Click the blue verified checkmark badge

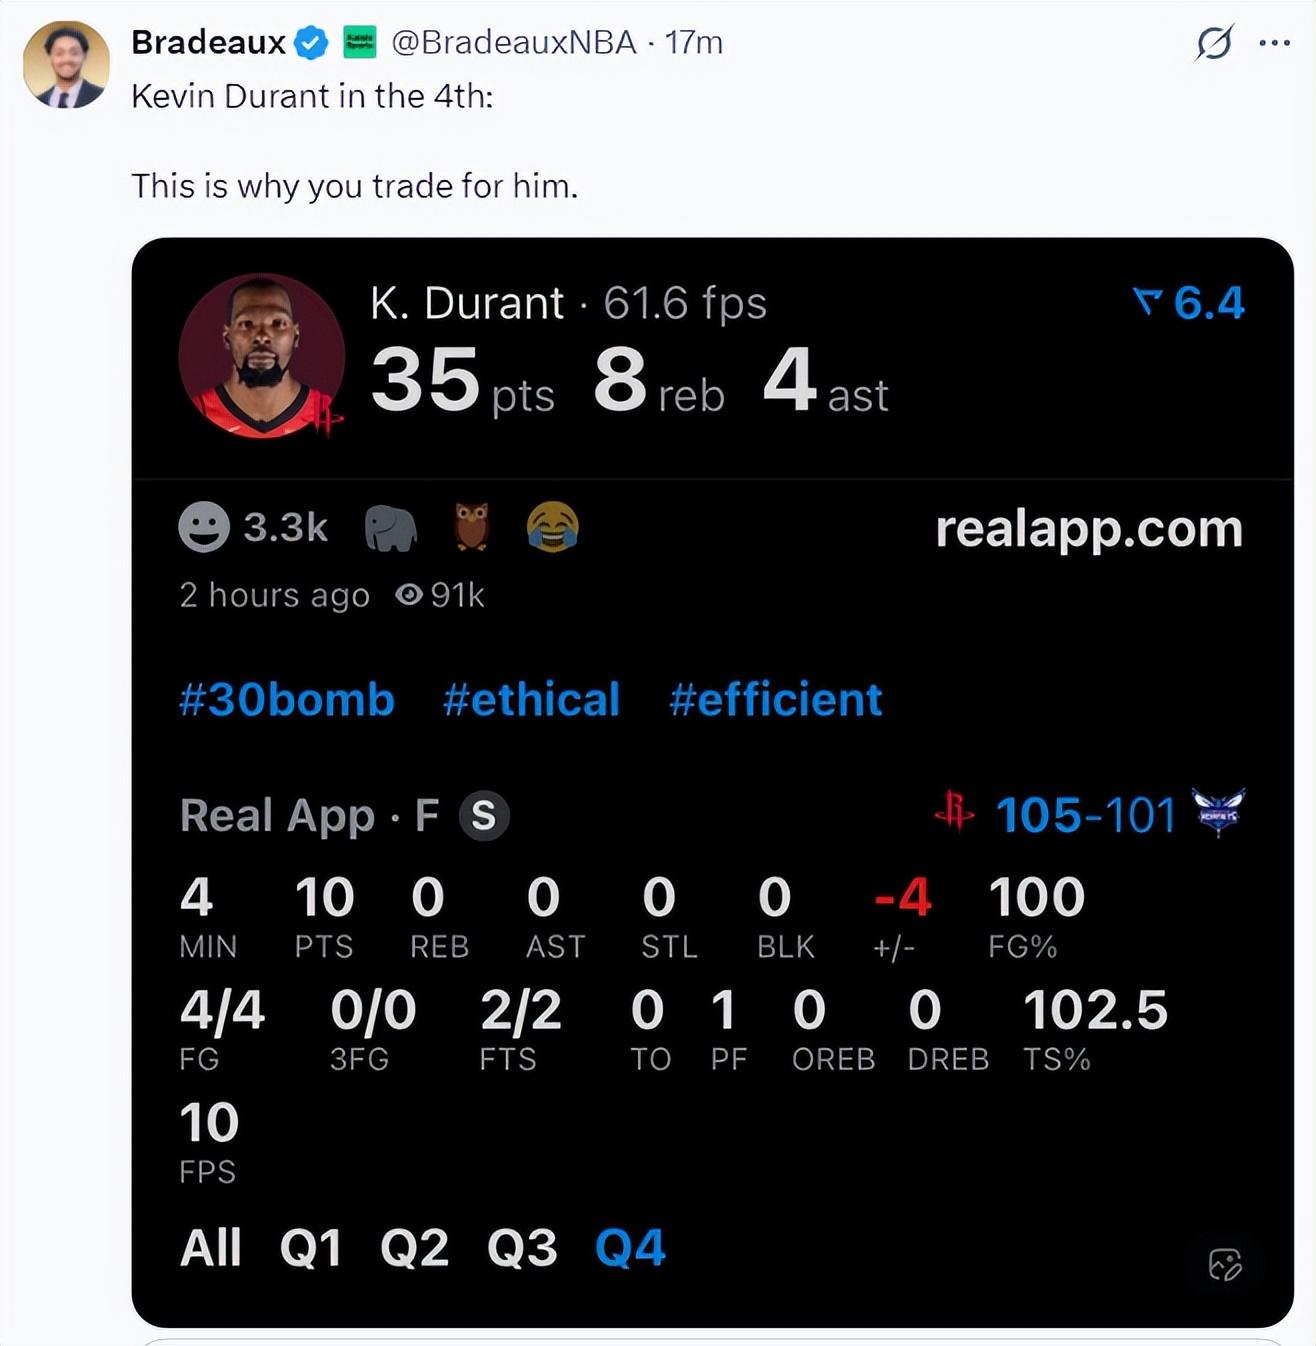(x=312, y=43)
